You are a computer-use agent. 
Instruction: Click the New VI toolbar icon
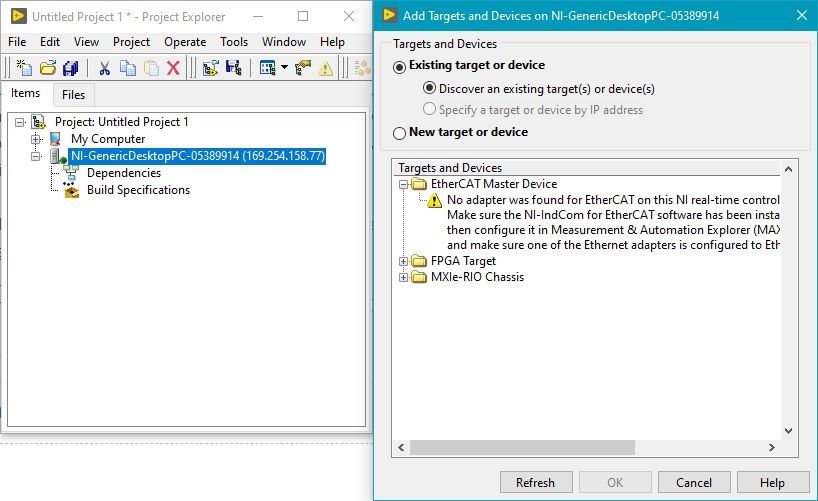pos(24,68)
